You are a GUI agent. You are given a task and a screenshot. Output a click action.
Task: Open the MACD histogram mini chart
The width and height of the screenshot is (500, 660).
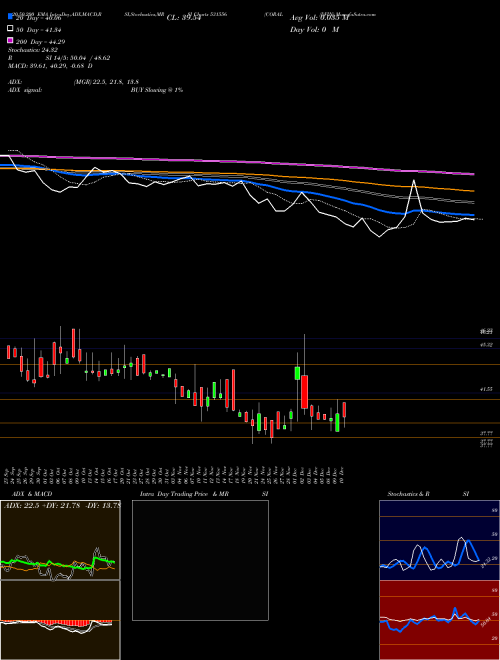click(60, 620)
